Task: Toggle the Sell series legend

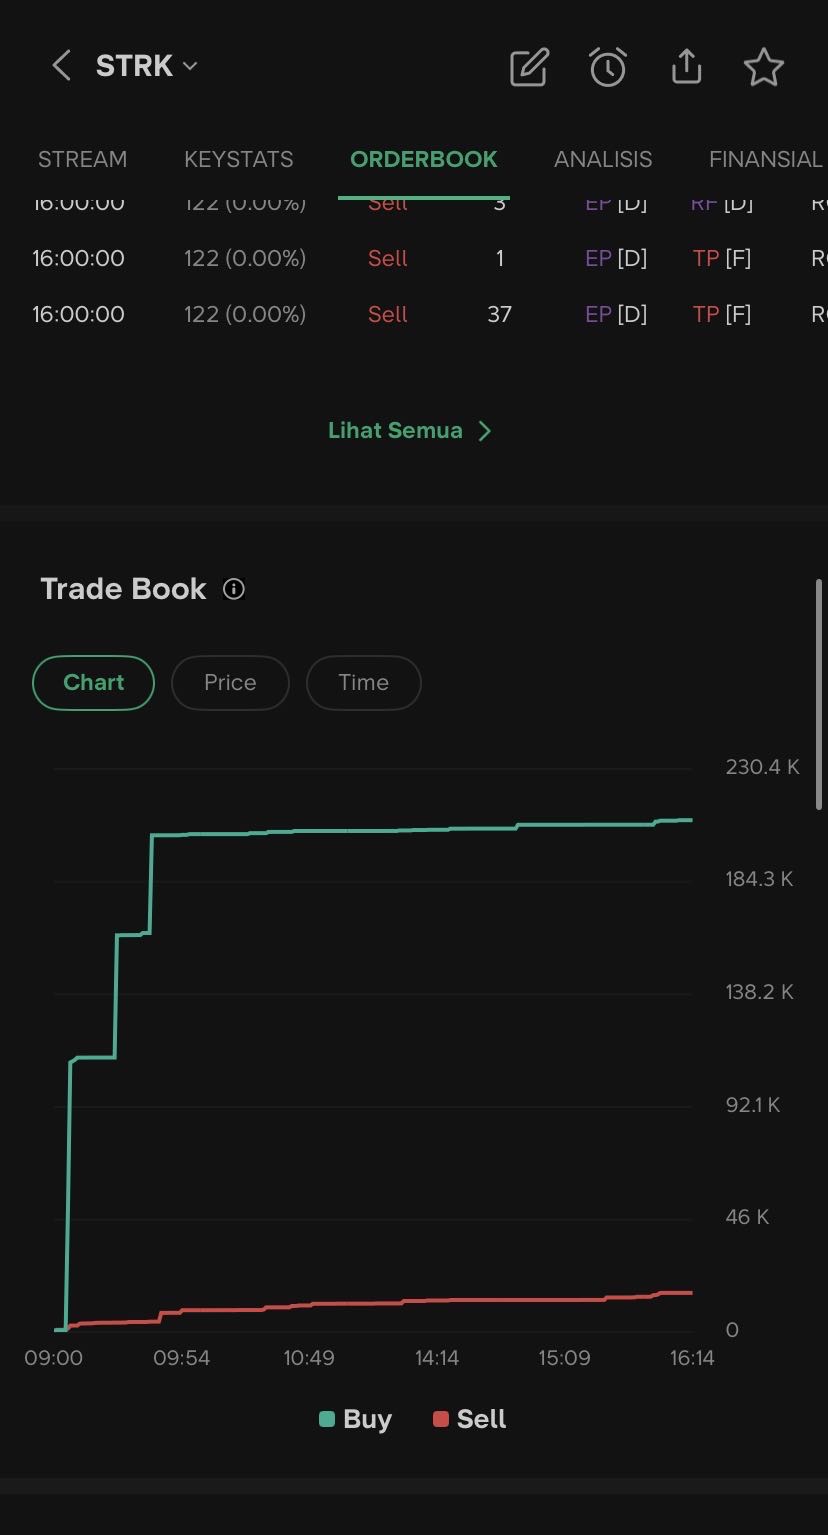Action: tap(470, 1419)
